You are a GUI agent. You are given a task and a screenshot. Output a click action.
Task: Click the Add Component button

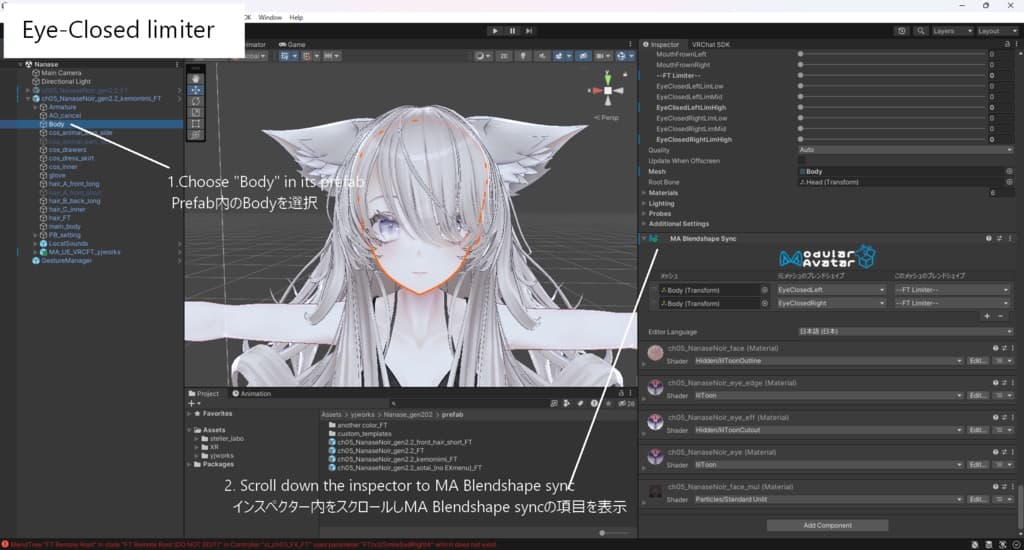tap(827, 525)
